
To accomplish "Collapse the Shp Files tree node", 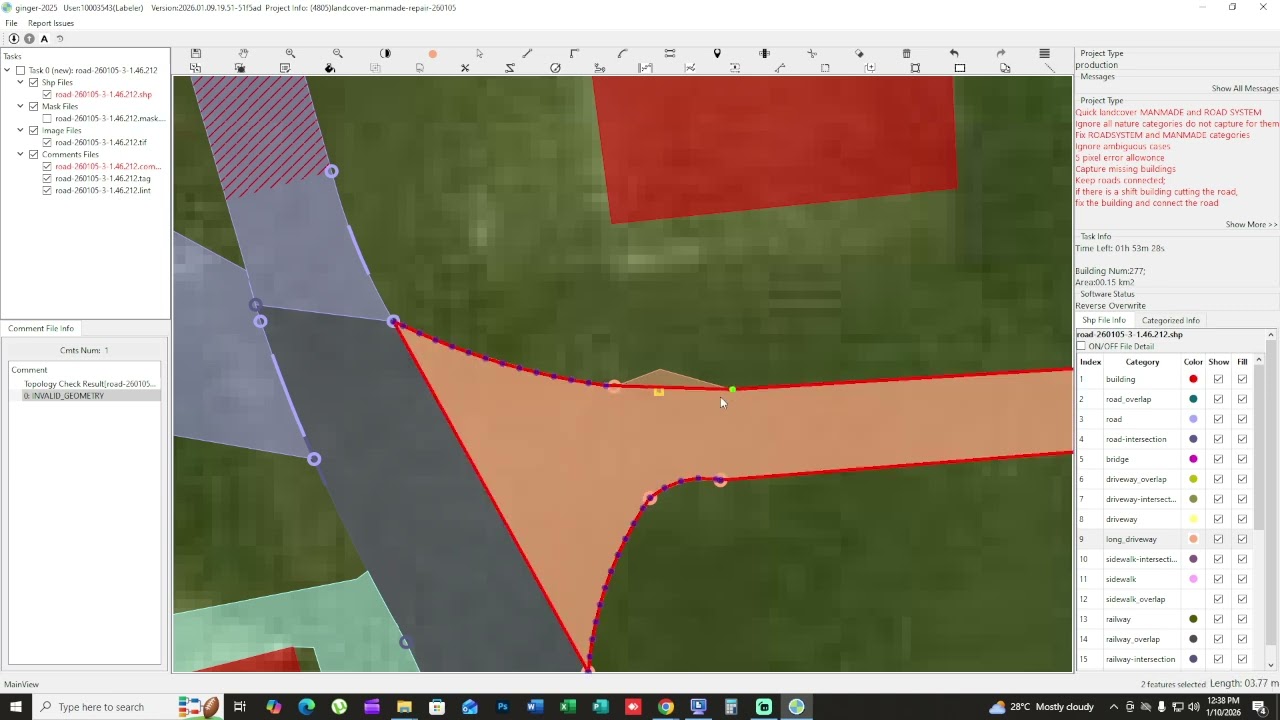I will coord(20,82).
